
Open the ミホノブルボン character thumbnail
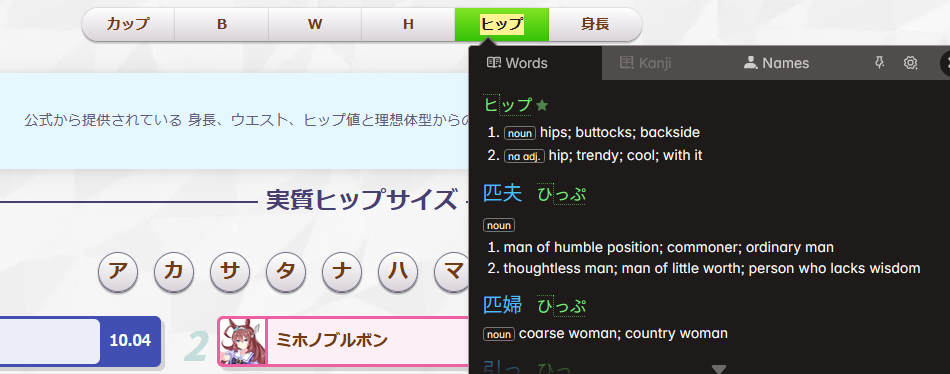(242, 341)
